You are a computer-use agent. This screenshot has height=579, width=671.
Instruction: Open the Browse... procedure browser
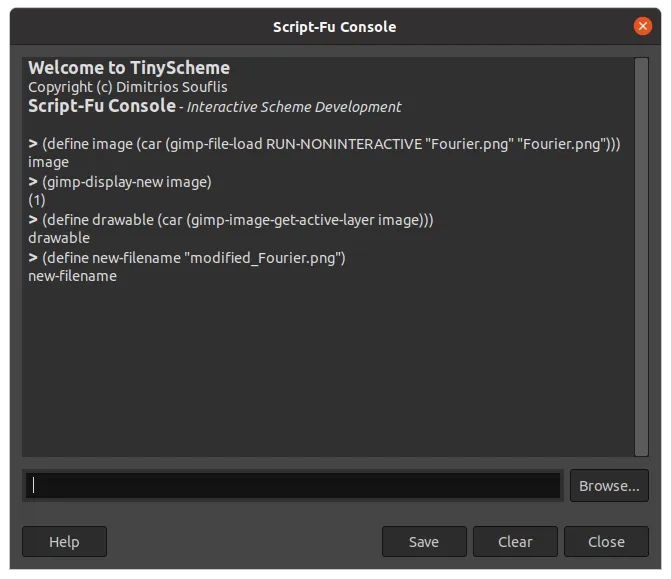pos(609,486)
